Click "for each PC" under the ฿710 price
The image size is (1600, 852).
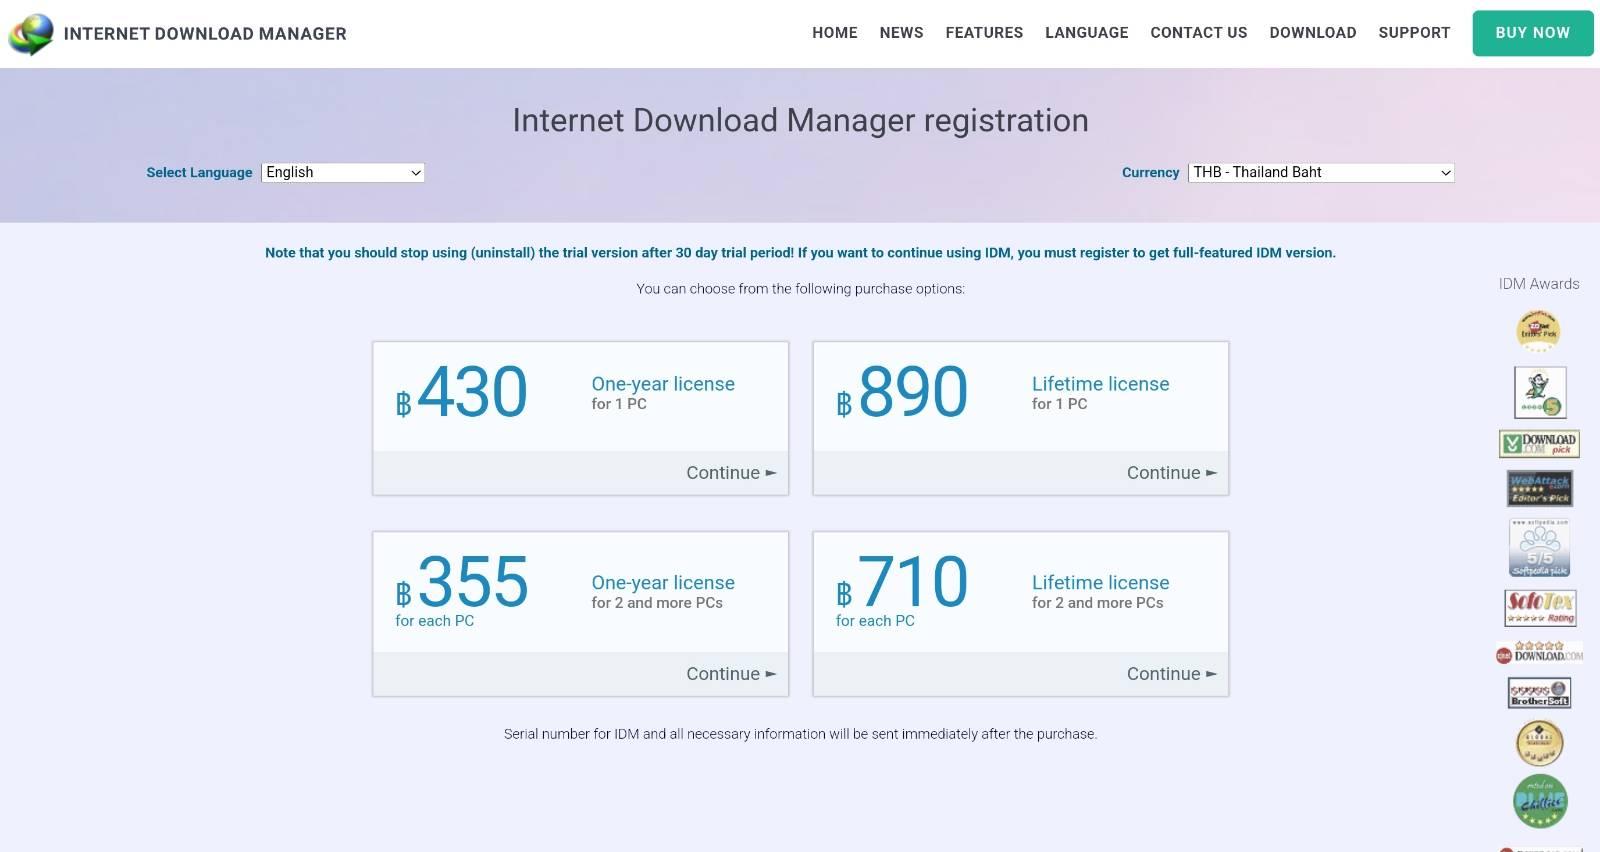click(875, 621)
